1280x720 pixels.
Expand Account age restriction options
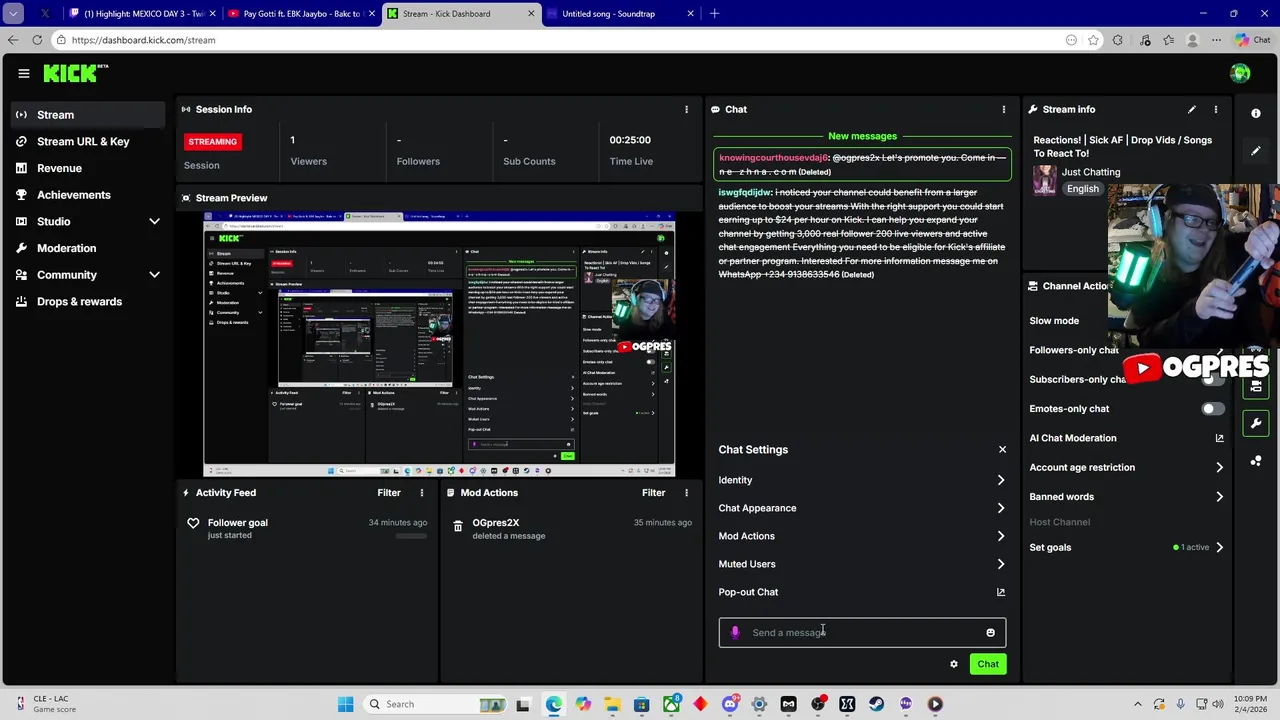1127,467
